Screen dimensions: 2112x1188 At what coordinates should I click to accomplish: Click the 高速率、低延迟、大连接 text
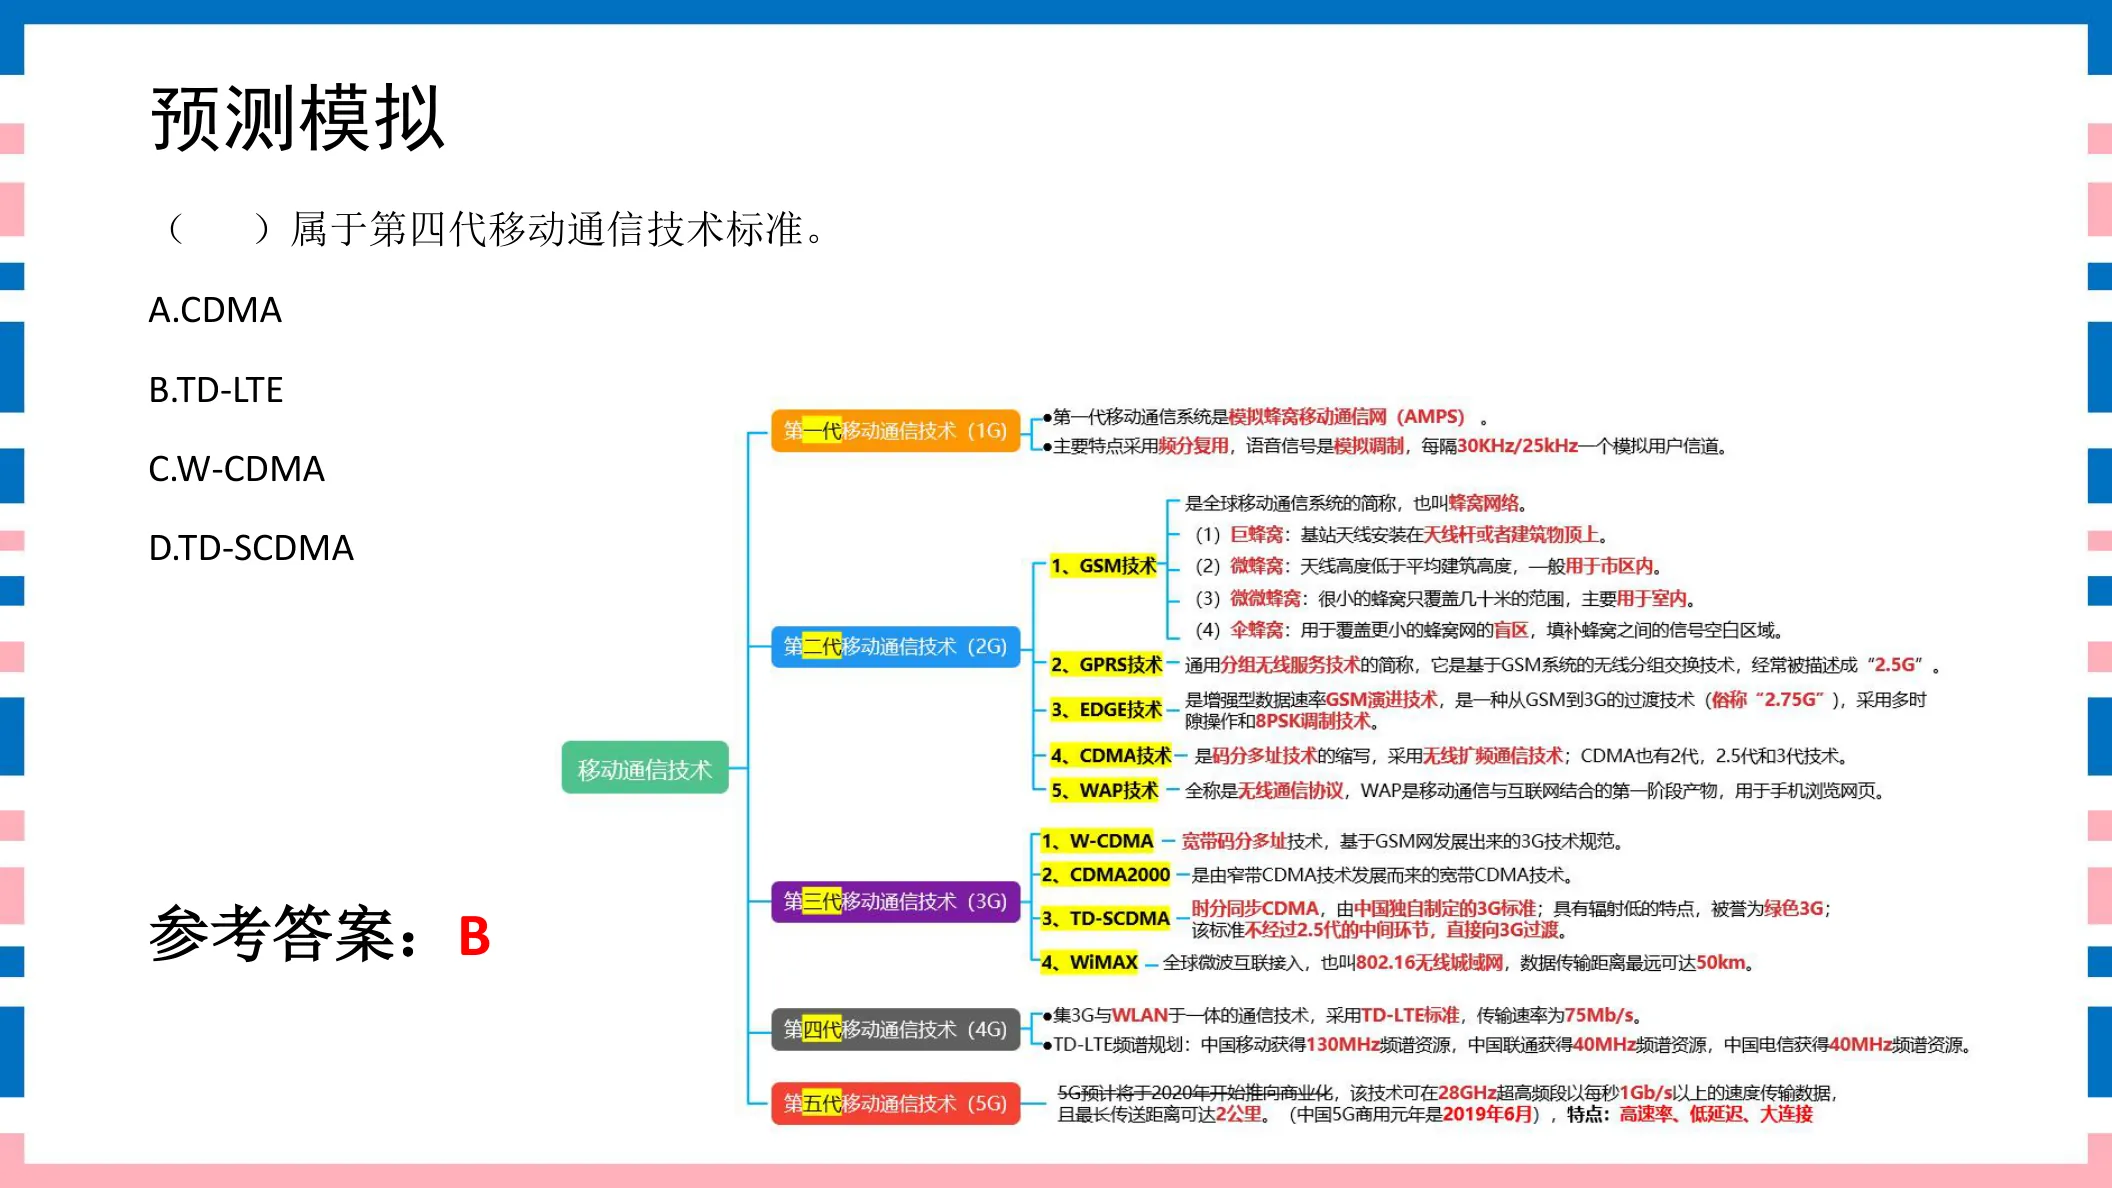click(1716, 1114)
